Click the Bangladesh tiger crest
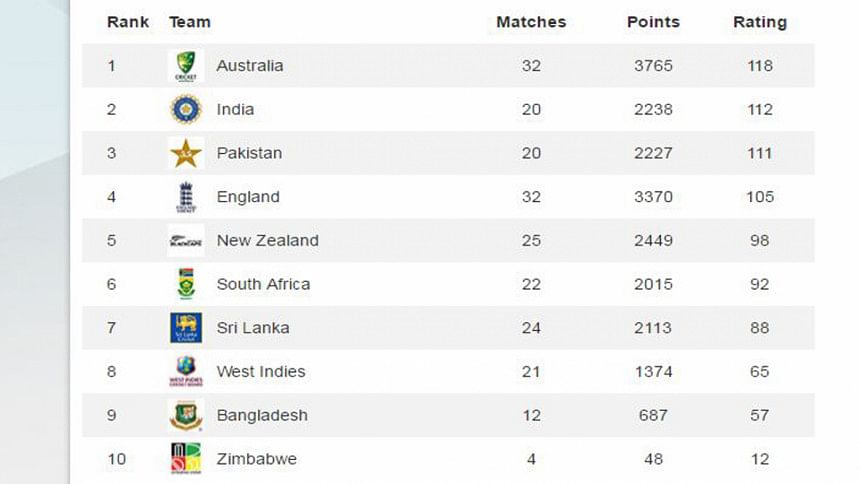This screenshot has width=860, height=484. point(186,415)
